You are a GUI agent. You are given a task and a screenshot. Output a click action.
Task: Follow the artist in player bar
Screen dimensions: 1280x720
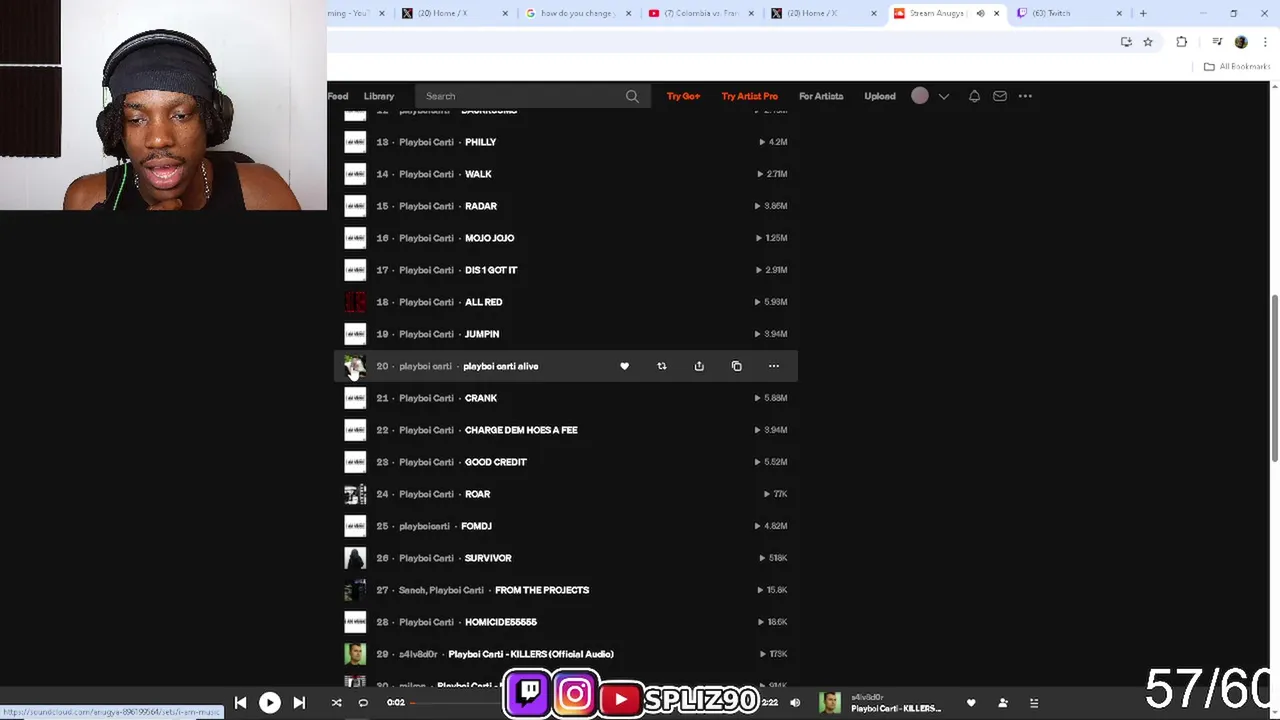click(1003, 703)
